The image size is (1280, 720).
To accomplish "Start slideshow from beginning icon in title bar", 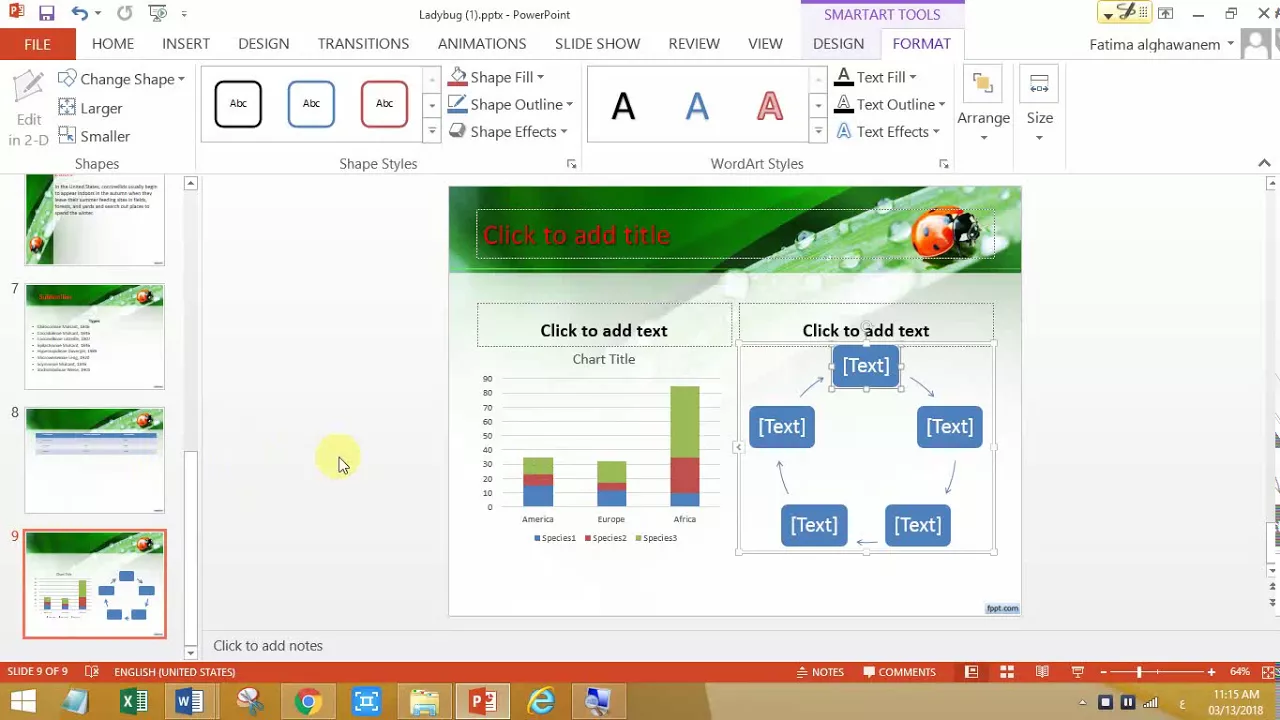I will 156,14.
